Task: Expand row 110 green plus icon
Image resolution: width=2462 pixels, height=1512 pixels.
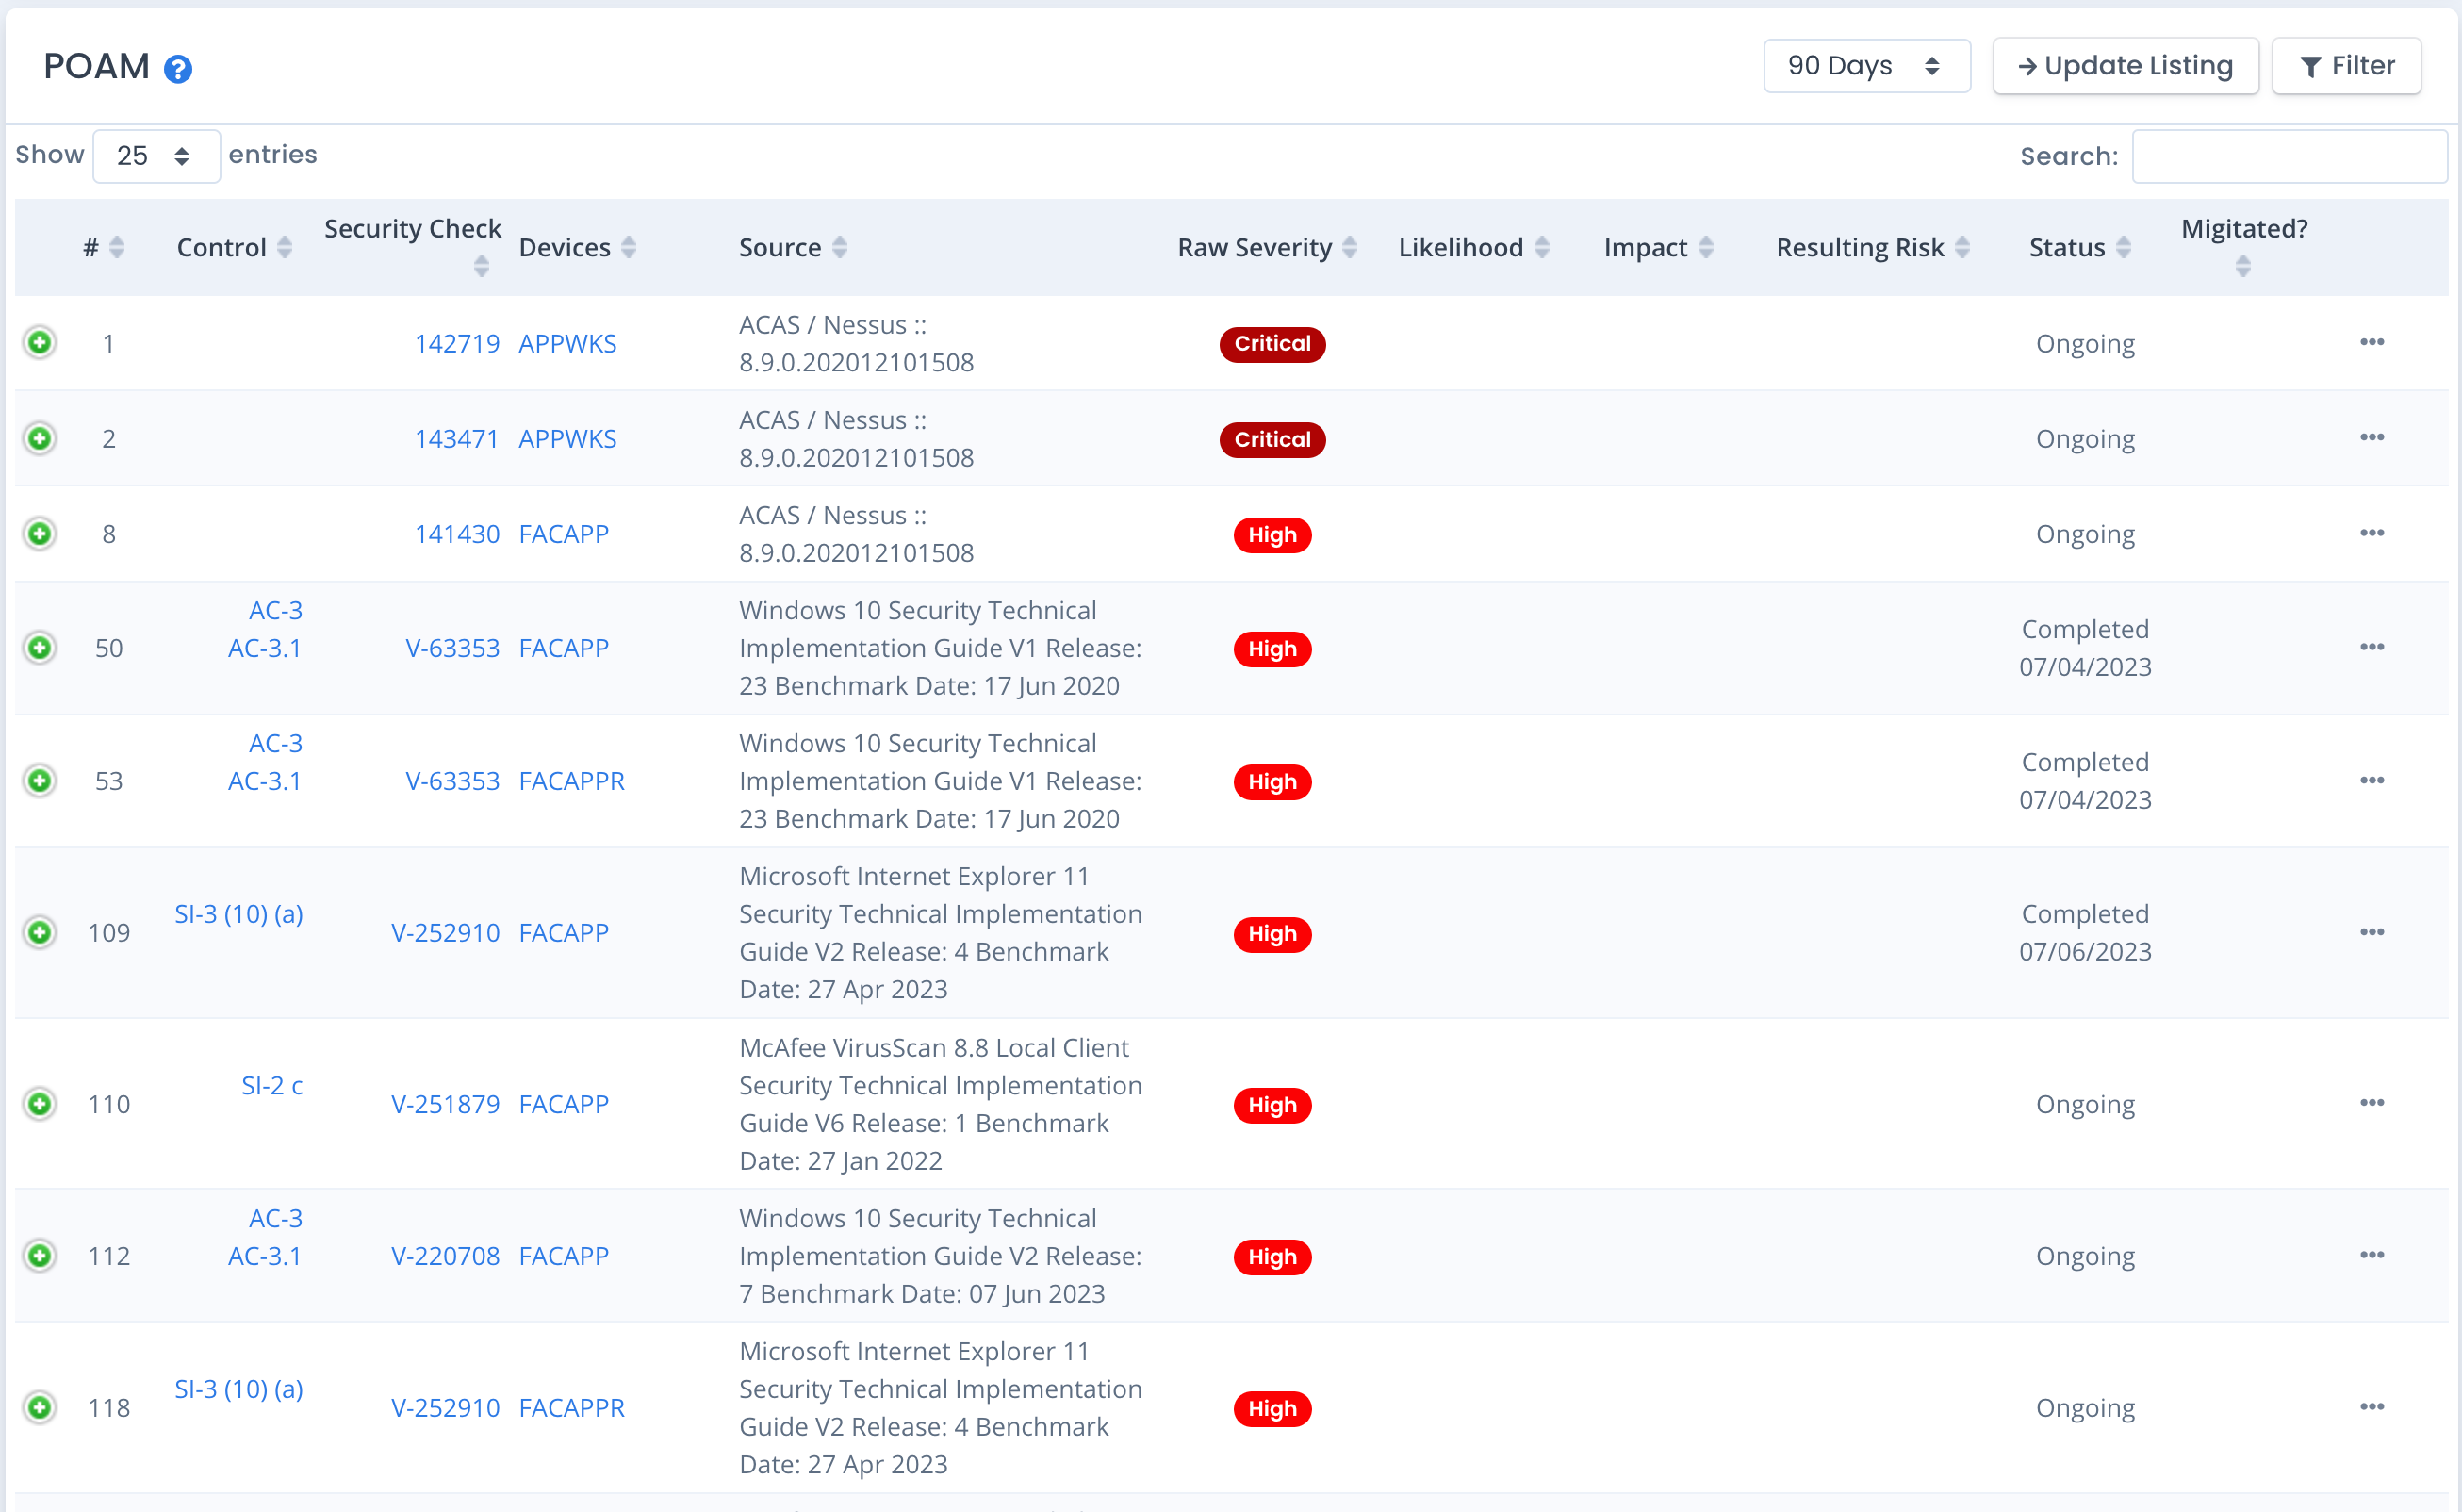Action: [x=40, y=1104]
